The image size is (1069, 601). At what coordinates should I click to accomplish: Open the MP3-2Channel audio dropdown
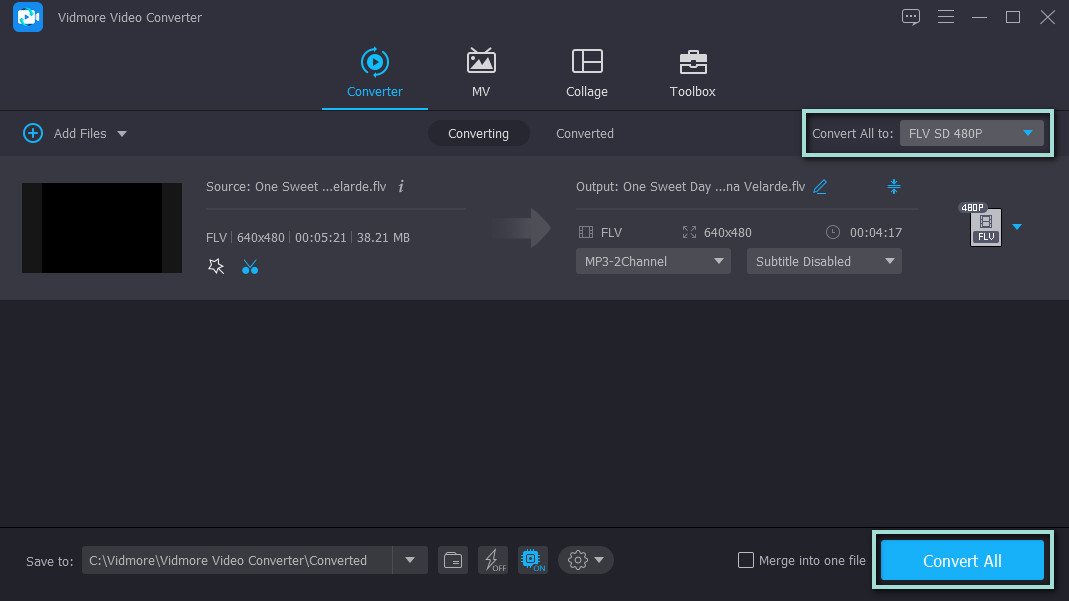651,261
